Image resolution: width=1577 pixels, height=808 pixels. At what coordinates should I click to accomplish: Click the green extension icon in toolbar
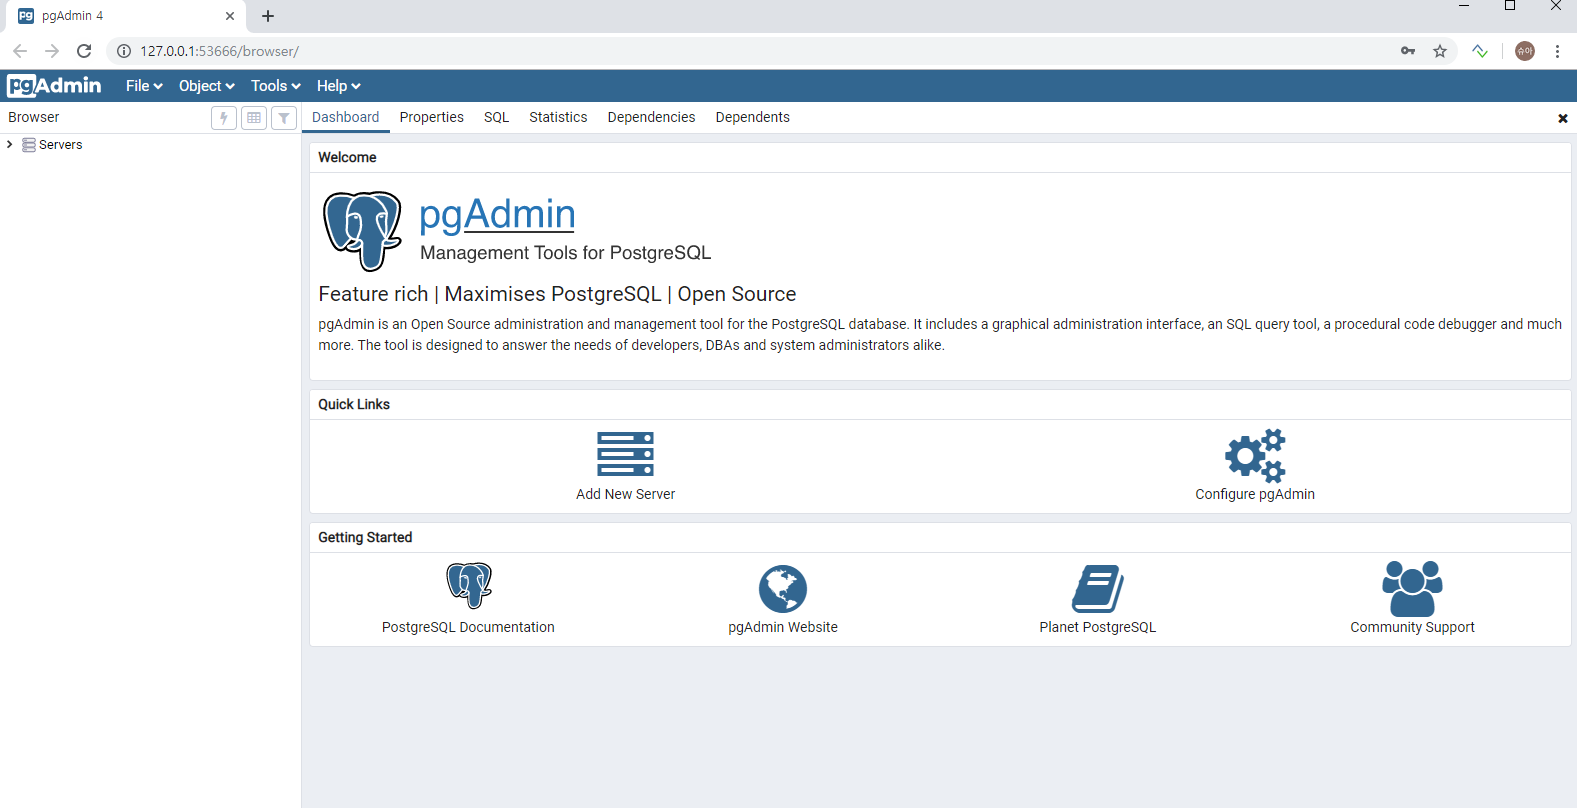click(x=1480, y=51)
